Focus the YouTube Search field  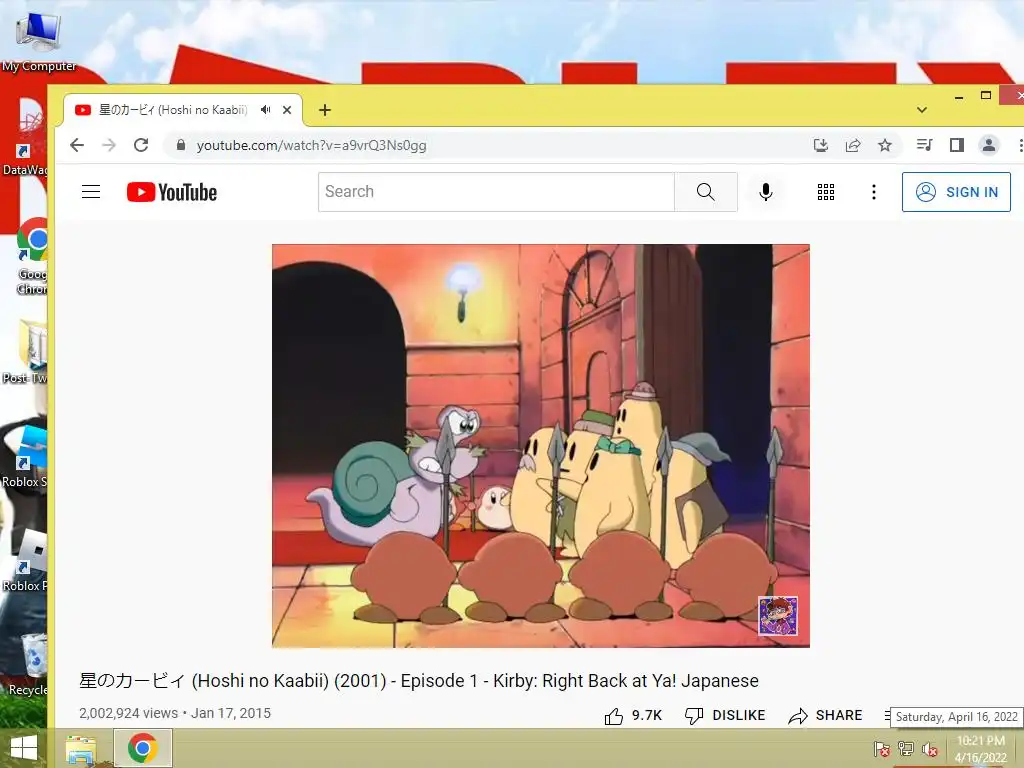[x=496, y=192]
